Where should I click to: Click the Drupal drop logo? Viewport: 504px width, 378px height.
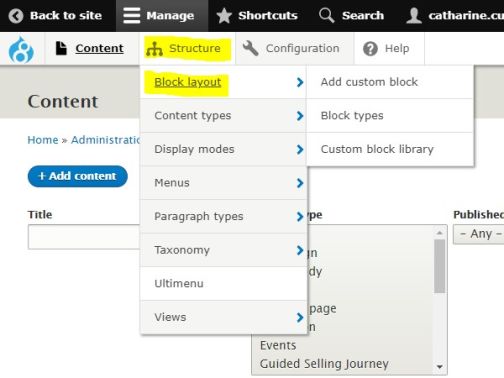[x=21, y=50]
